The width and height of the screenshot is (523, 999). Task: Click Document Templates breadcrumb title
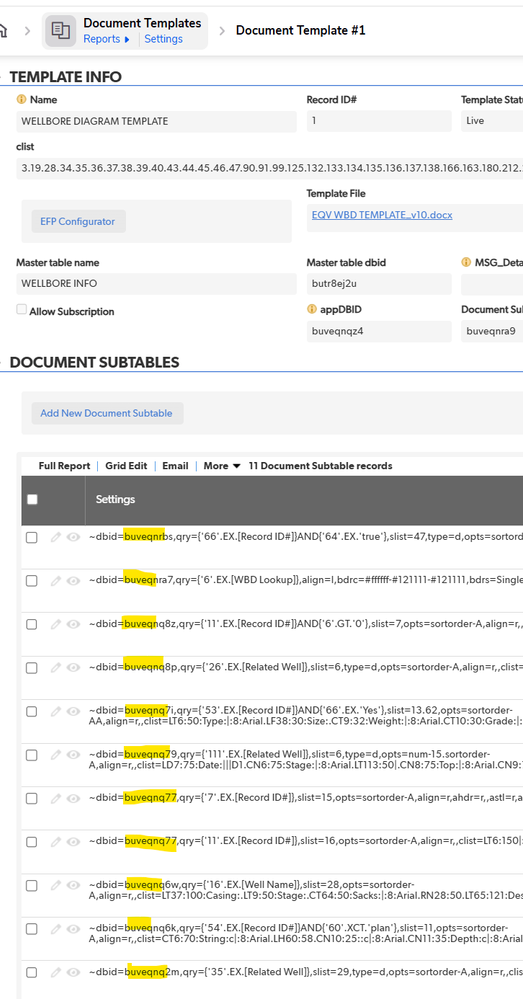pyautogui.click(x=142, y=23)
